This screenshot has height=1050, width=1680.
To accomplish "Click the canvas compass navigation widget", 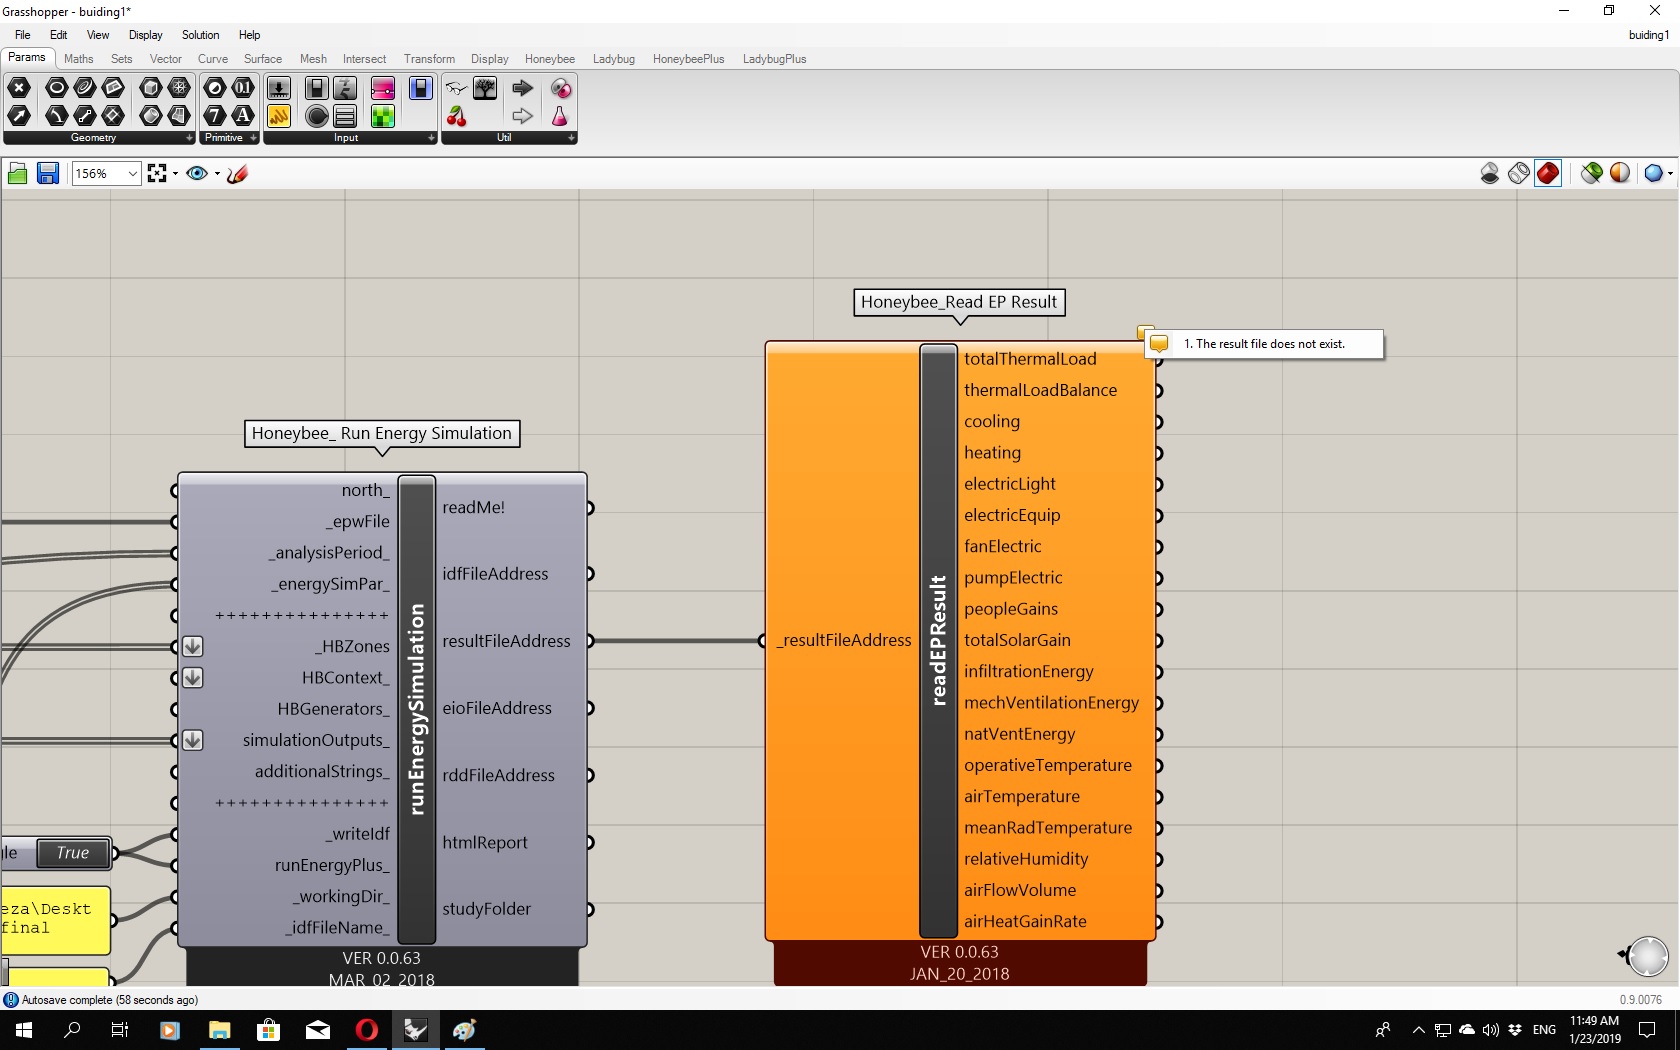I will tap(1646, 957).
